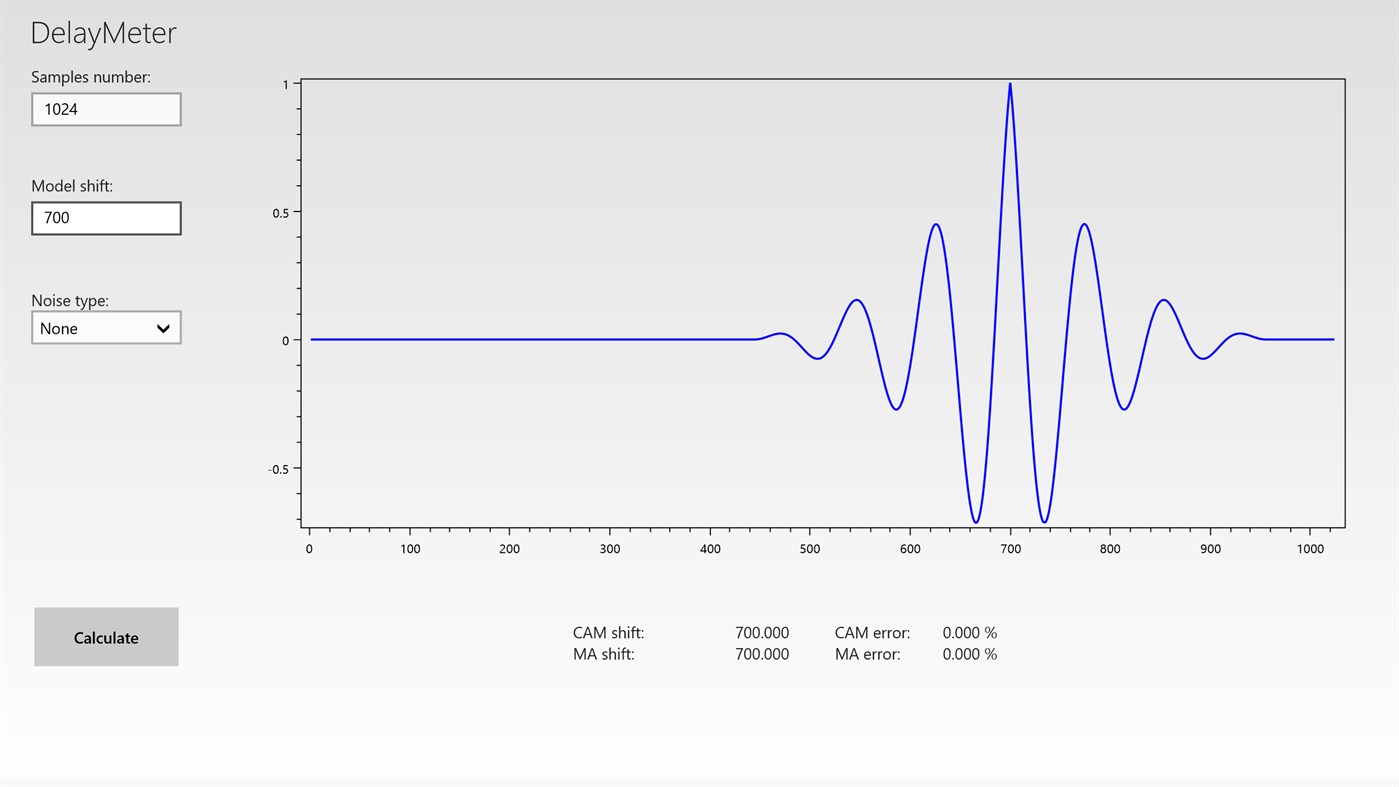
Task: Click the "Noise type:" label
Action: (x=69, y=299)
